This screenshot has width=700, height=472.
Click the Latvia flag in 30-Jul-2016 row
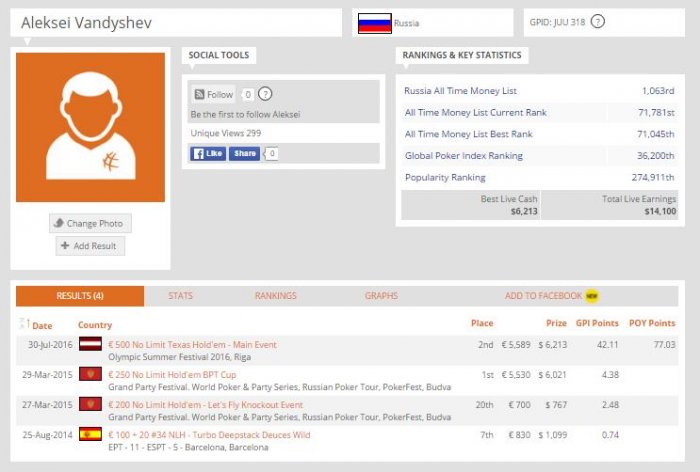click(90, 344)
